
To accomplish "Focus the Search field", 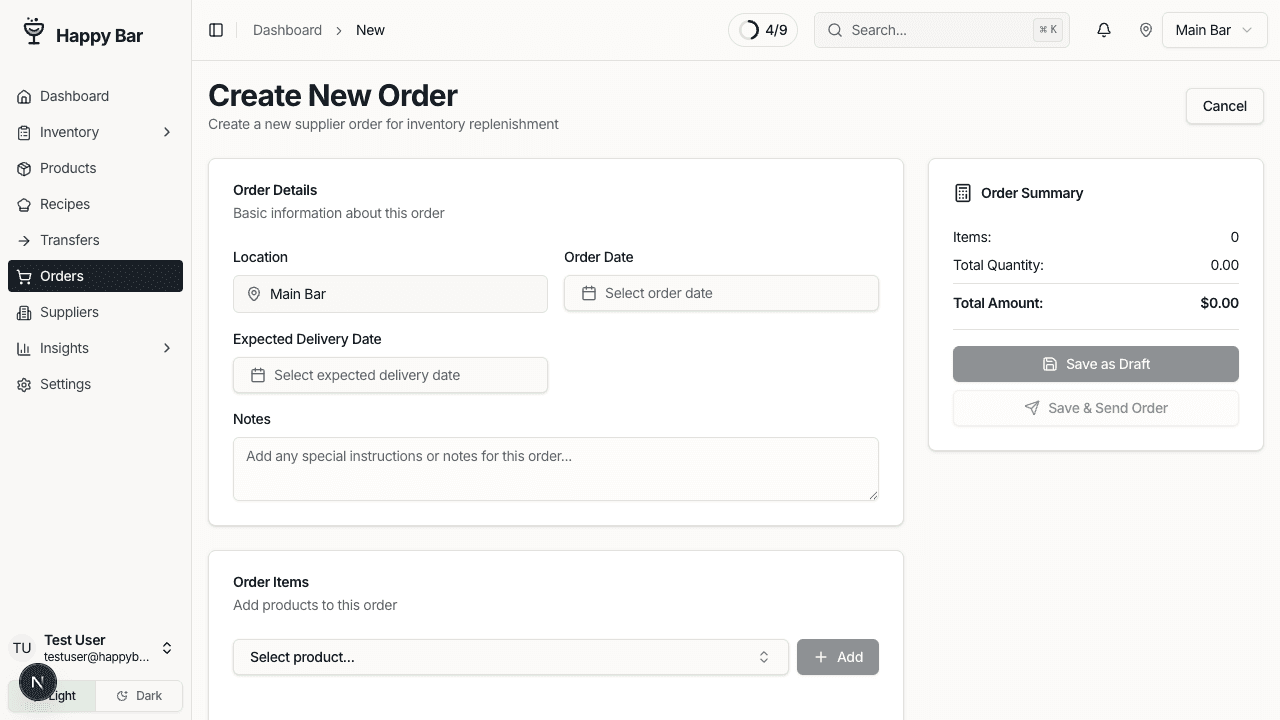I will pyautogui.click(x=942, y=30).
